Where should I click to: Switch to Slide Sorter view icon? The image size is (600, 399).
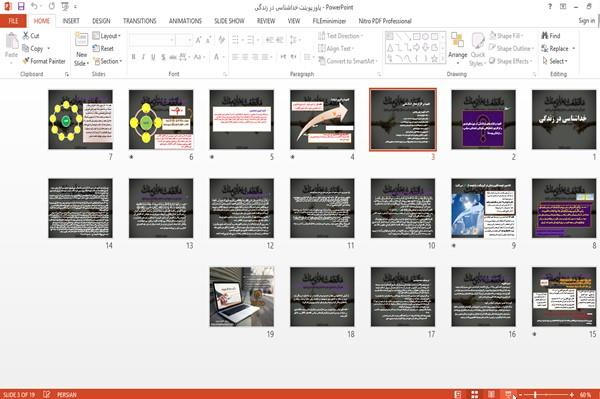474,394
